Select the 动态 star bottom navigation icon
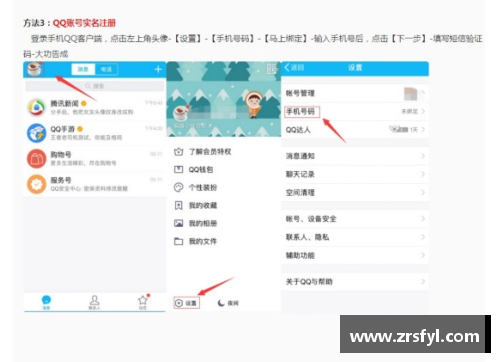500x362 pixels. coord(143,302)
